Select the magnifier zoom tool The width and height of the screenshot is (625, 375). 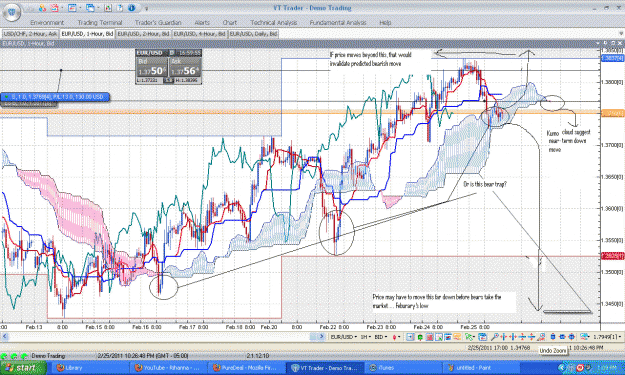[494, 337]
